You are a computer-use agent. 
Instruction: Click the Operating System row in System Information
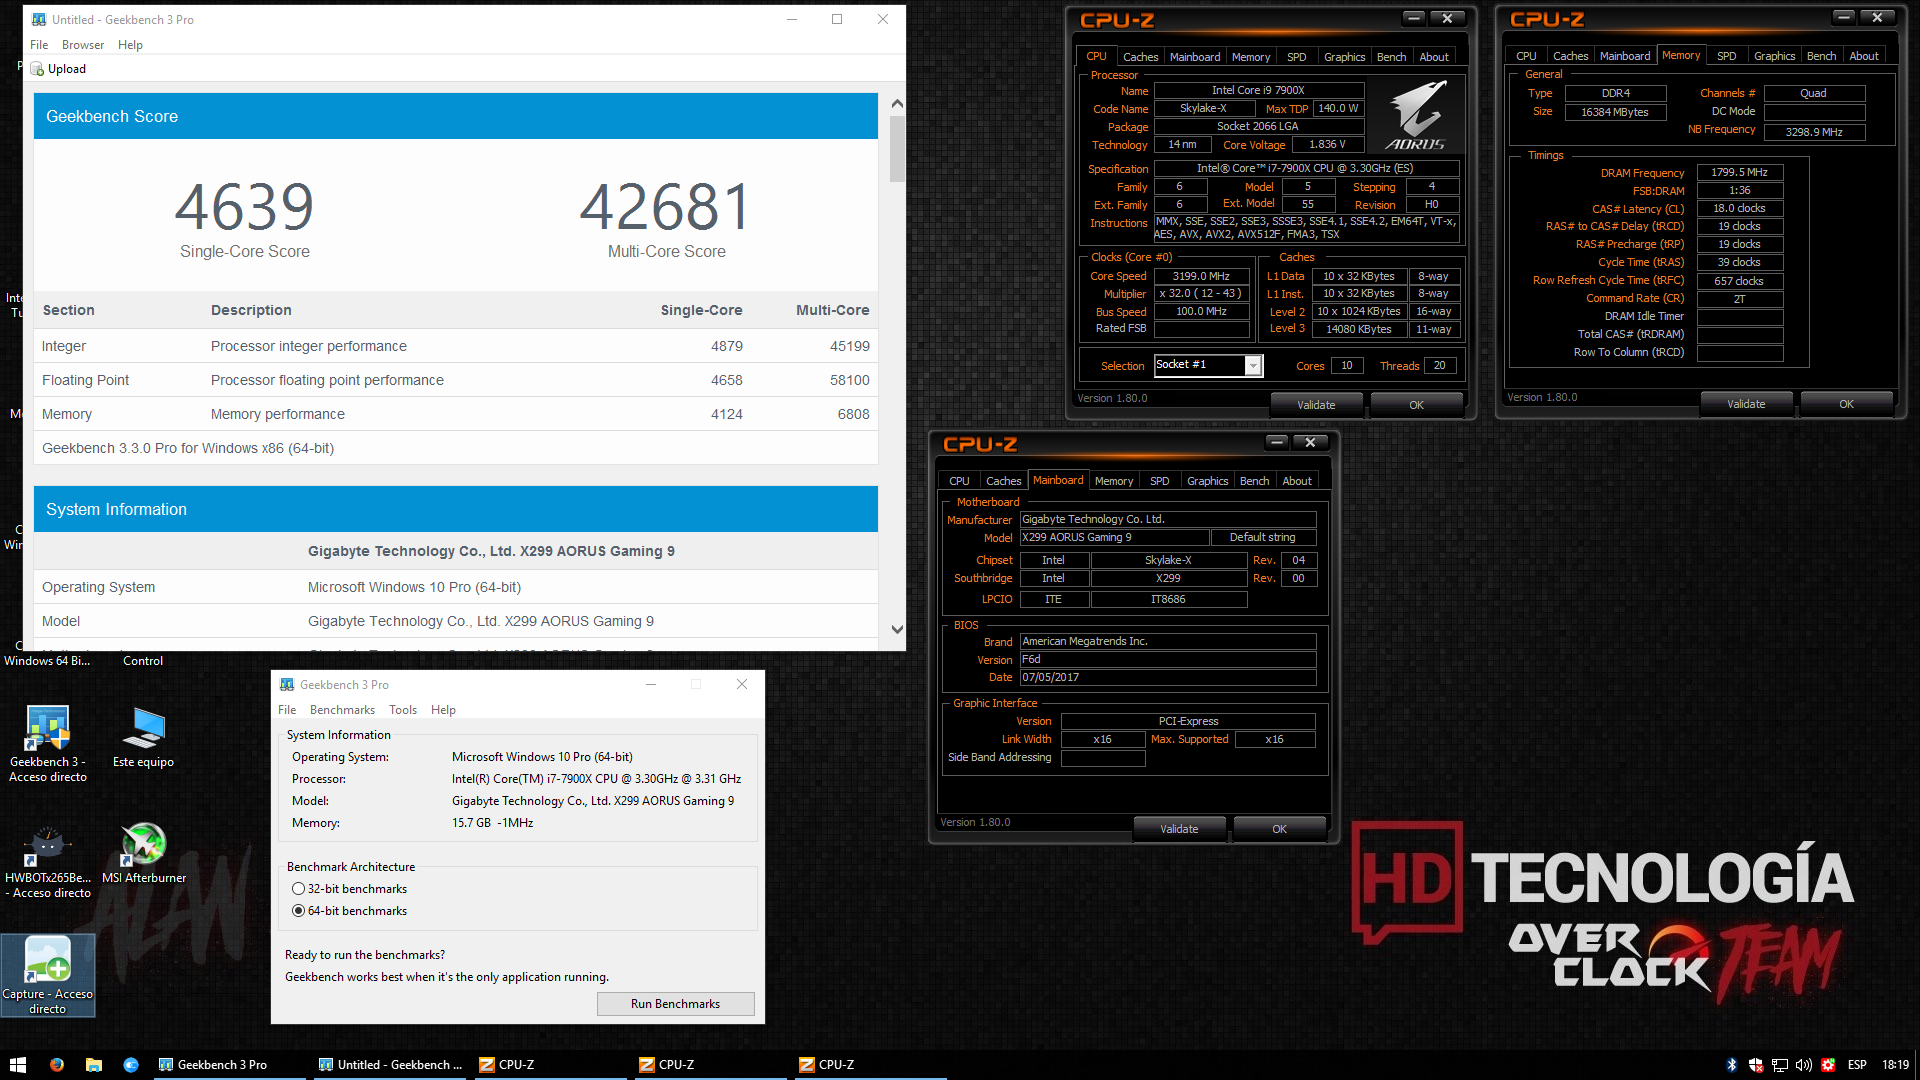(x=456, y=587)
